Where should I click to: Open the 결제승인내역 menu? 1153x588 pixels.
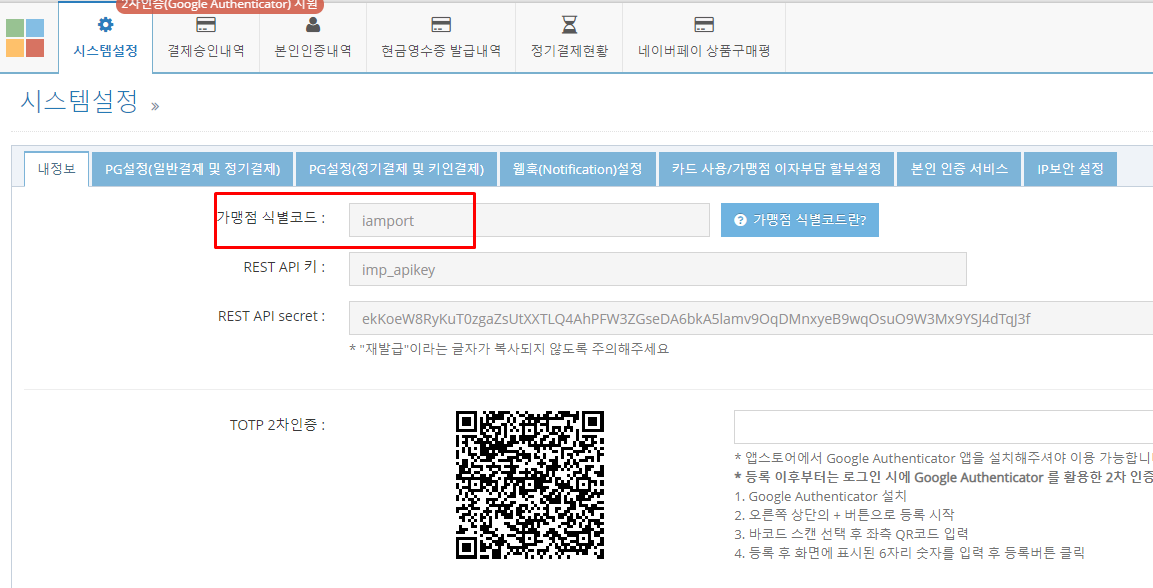click(x=206, y=37)
